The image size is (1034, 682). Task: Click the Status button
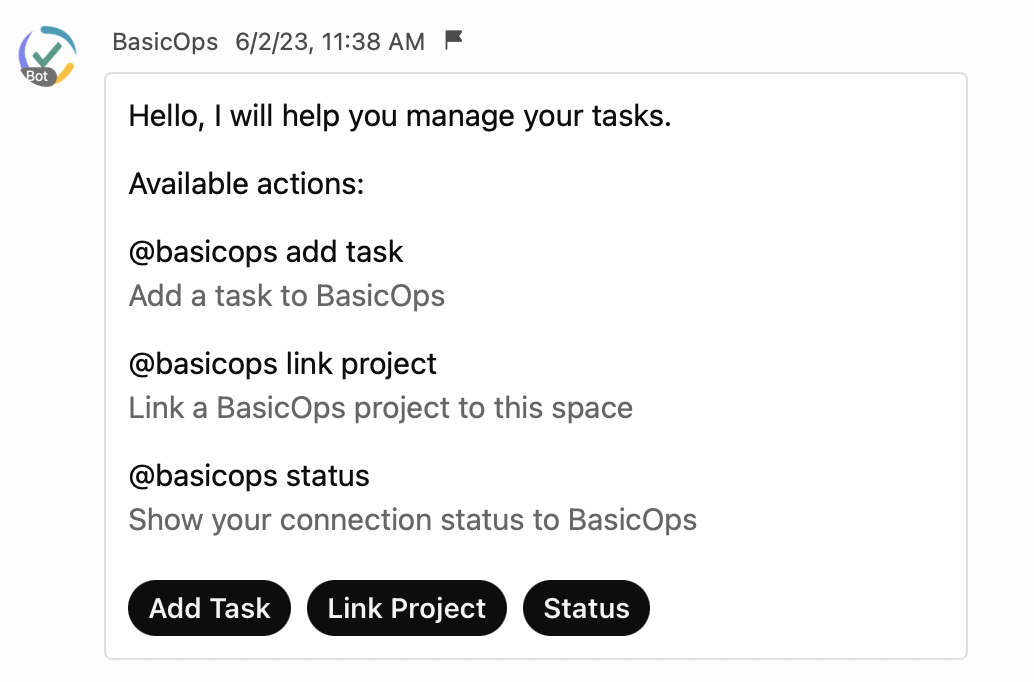point(586,608)
